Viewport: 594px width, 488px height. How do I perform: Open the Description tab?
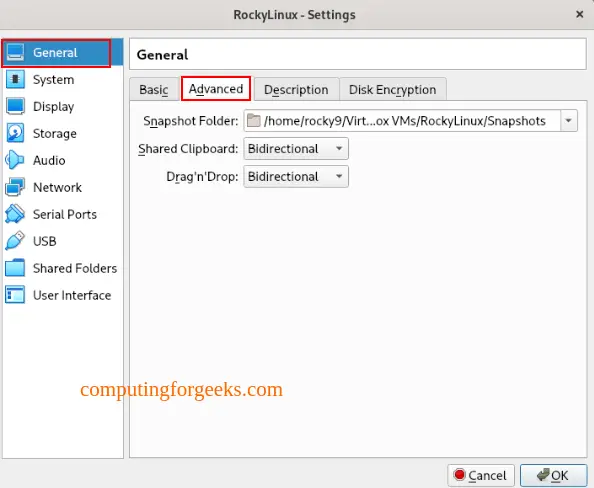point(296,89)
